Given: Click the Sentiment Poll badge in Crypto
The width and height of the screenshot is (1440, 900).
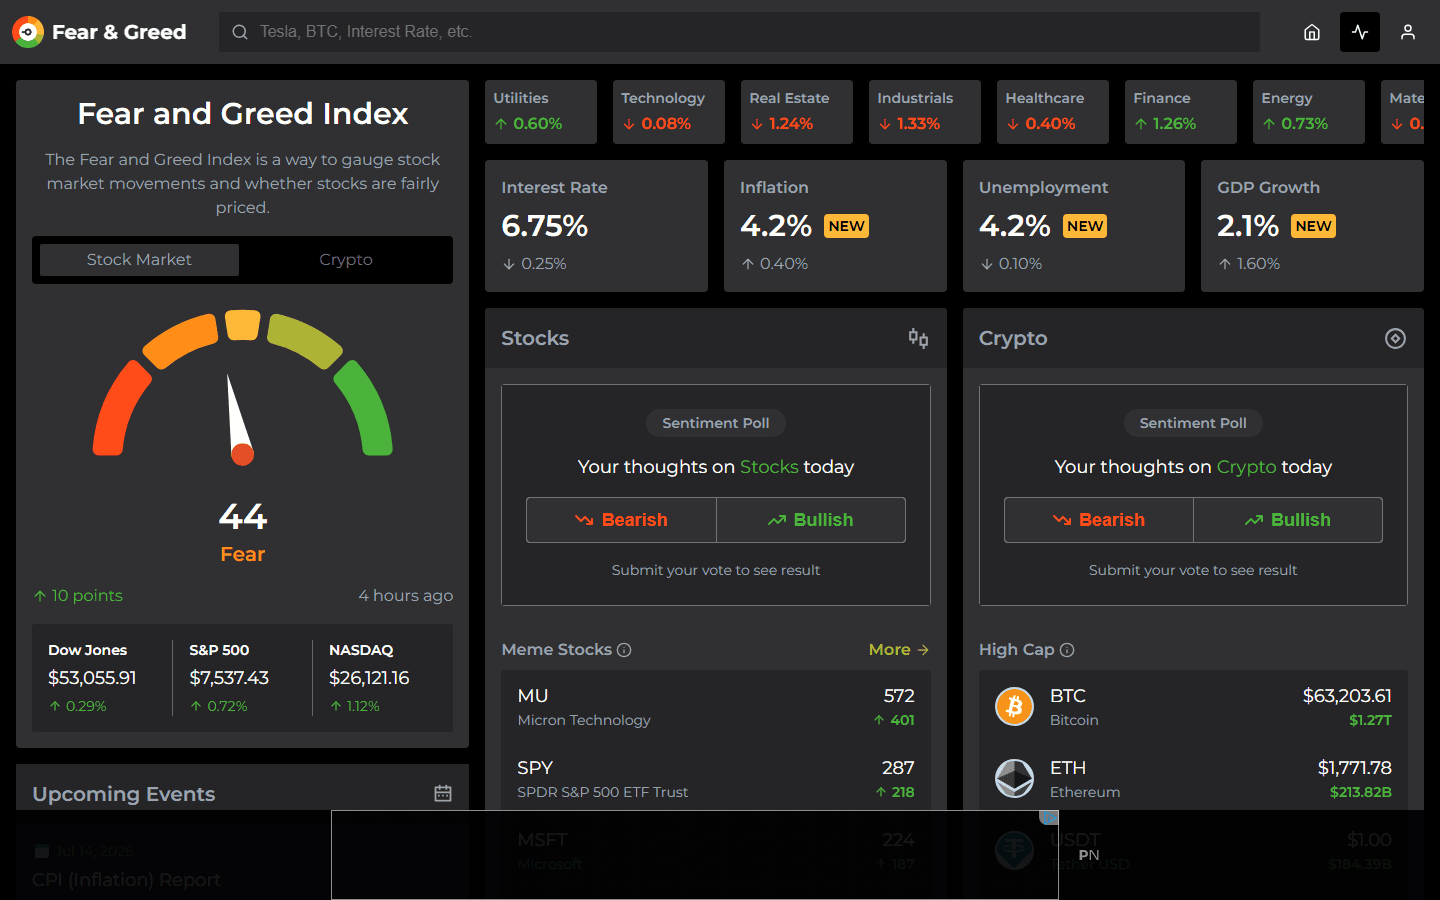Looking at the screenshot, I should [1193, 423].
